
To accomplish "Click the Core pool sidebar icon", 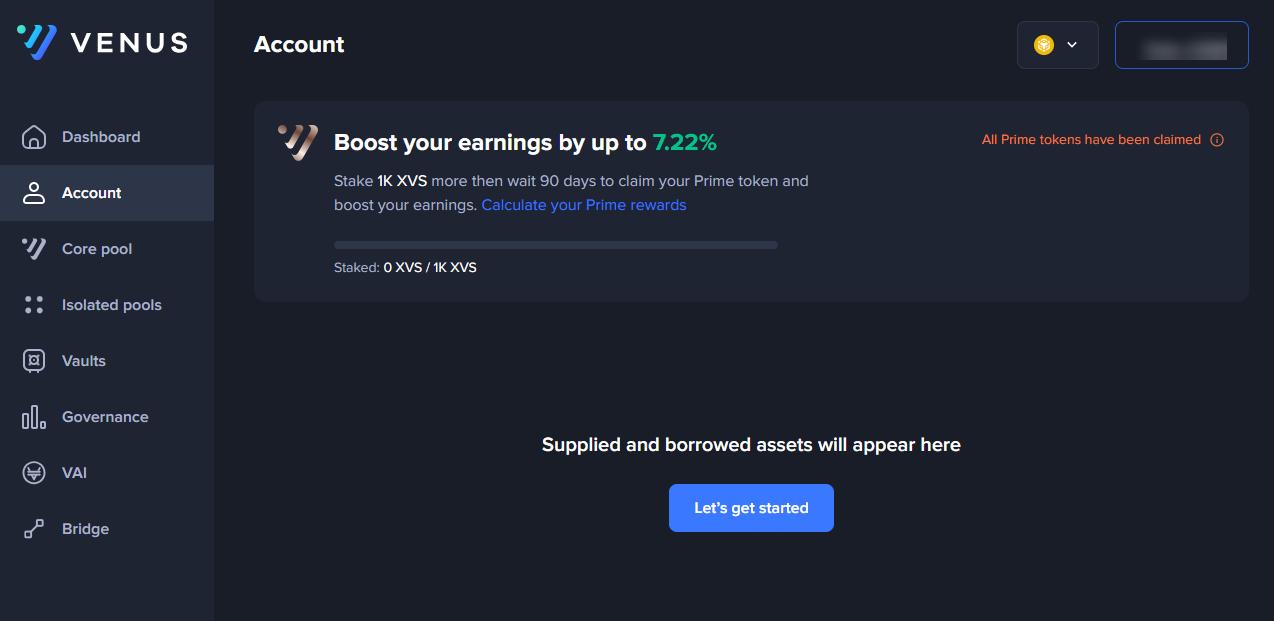I will tap(34, 249).
